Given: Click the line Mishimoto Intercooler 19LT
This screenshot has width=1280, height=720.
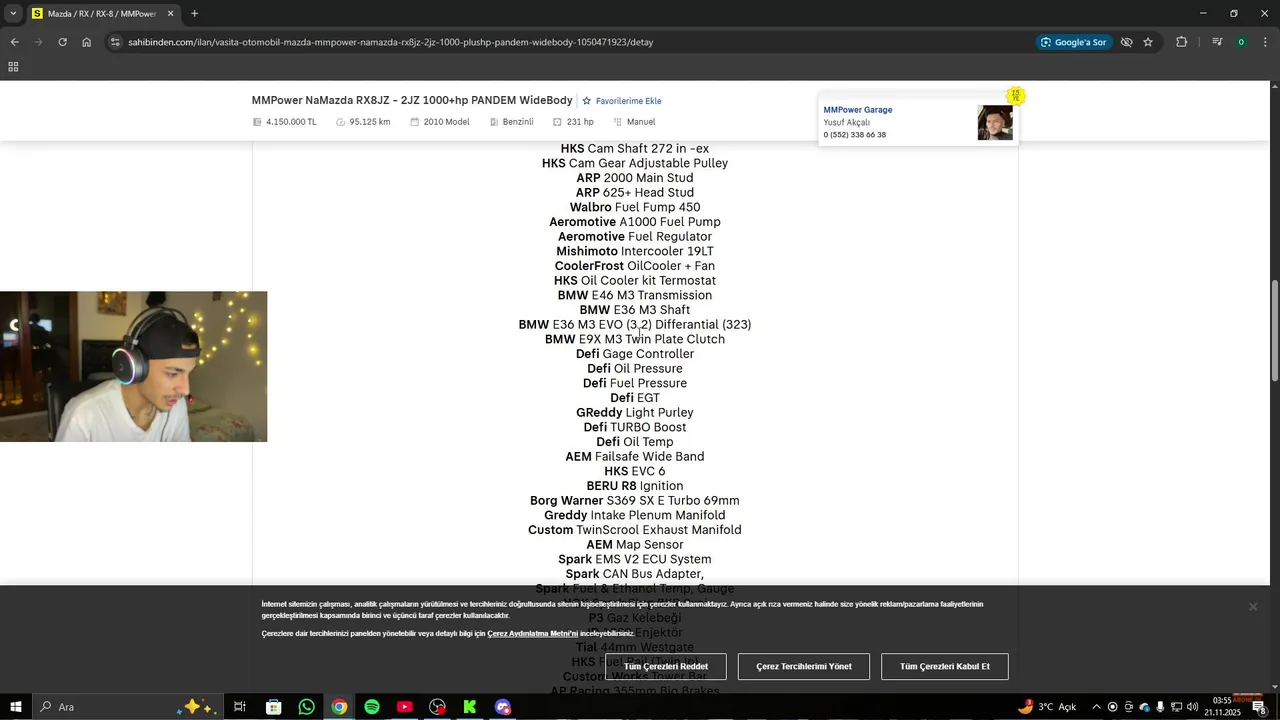Looking at the screenshot, I should (x=635, y=251).
